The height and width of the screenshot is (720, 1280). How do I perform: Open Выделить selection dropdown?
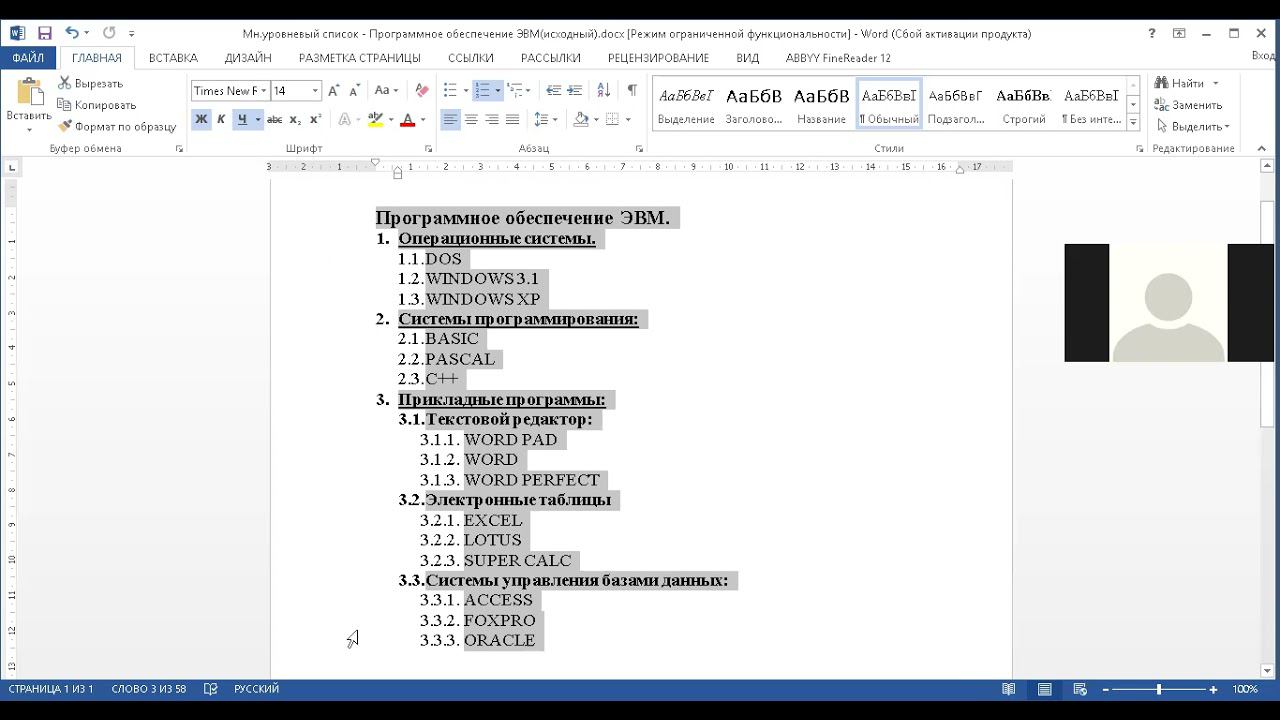(x=1192, y=127)
